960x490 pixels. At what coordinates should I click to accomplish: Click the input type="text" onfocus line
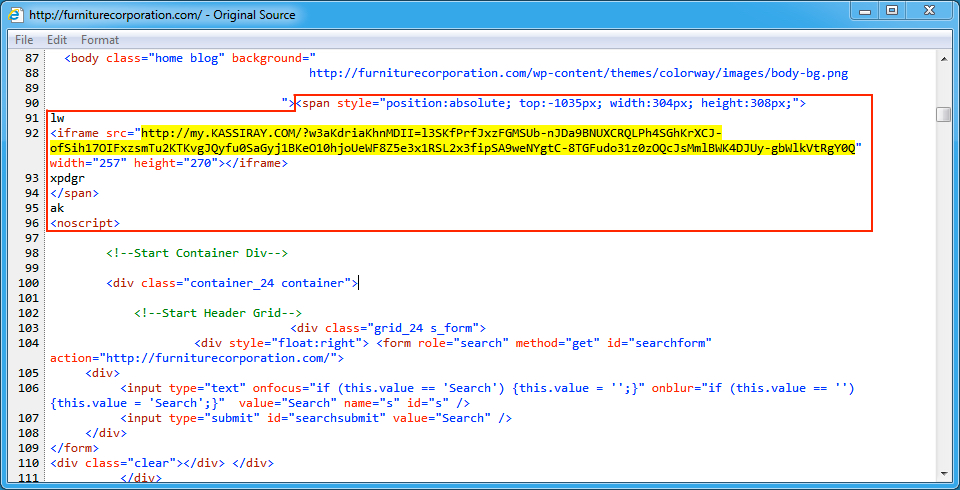click(452, 396)
